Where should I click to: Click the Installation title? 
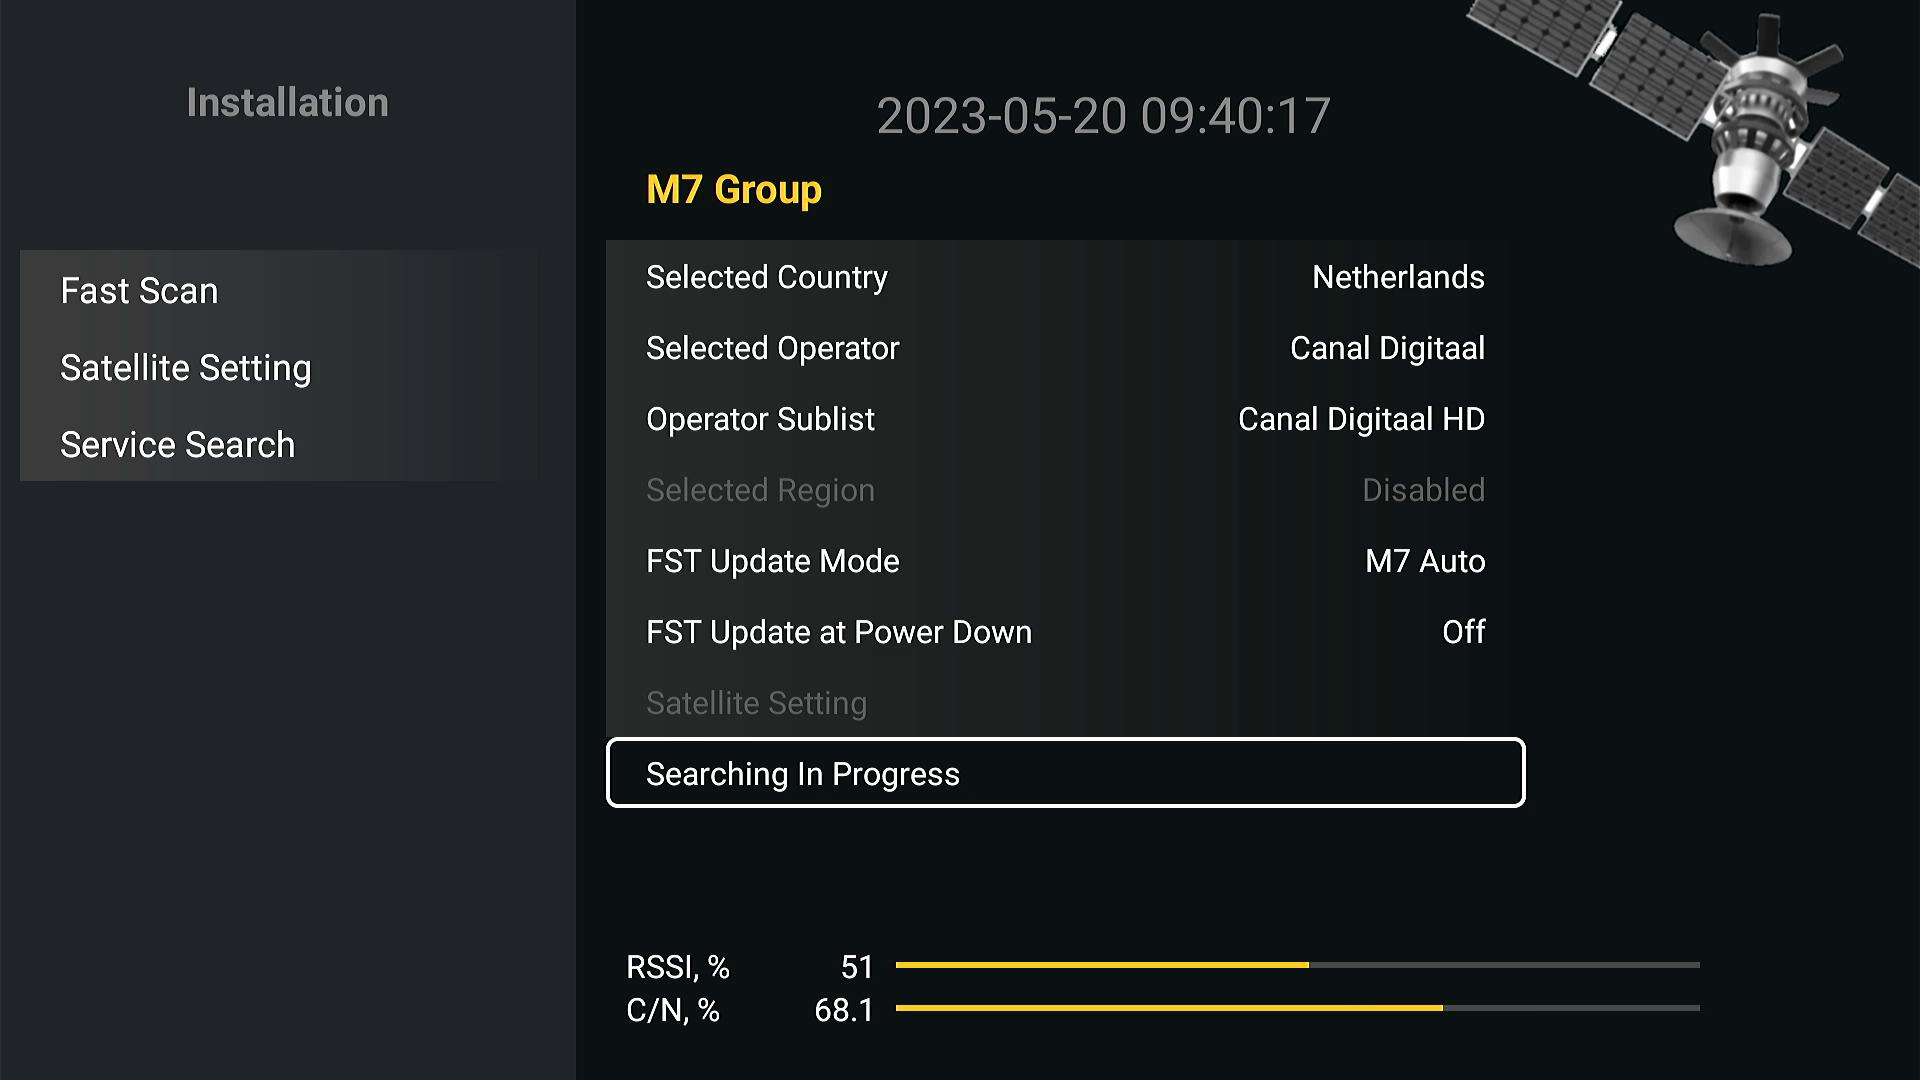pyautogui.click(x=287, y=103)
